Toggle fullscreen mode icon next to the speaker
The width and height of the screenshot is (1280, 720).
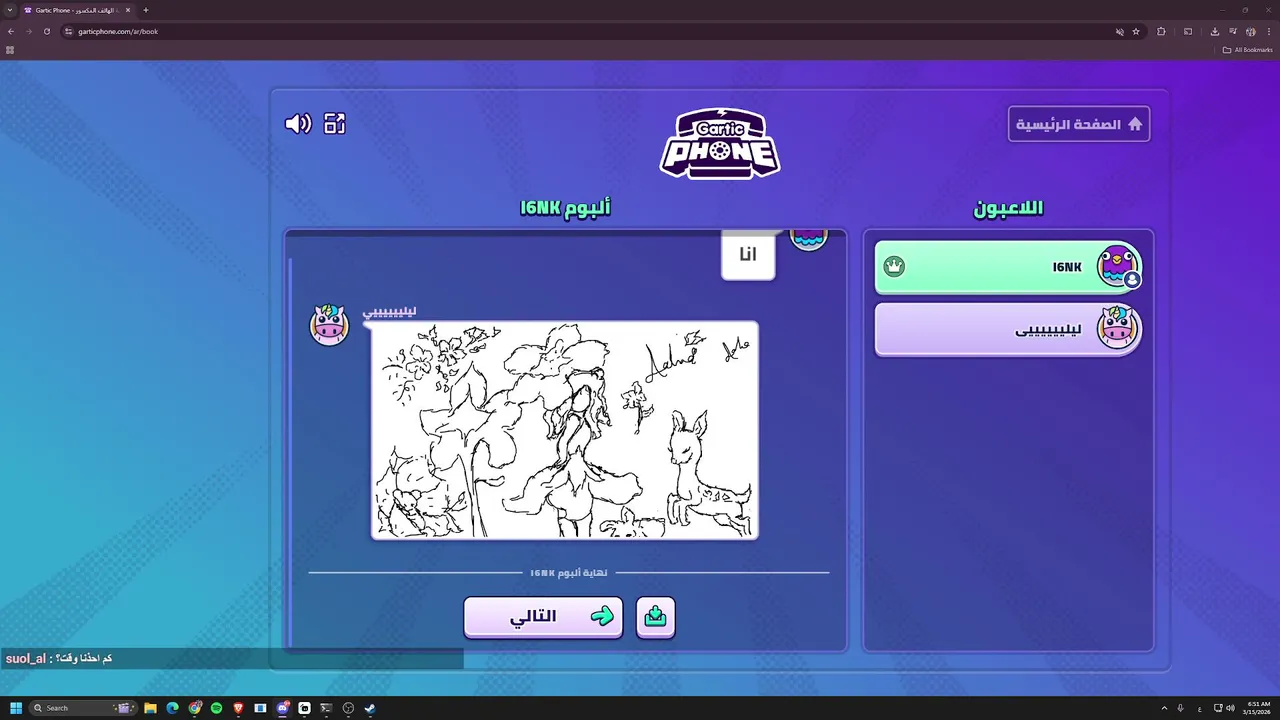(335, 124)
